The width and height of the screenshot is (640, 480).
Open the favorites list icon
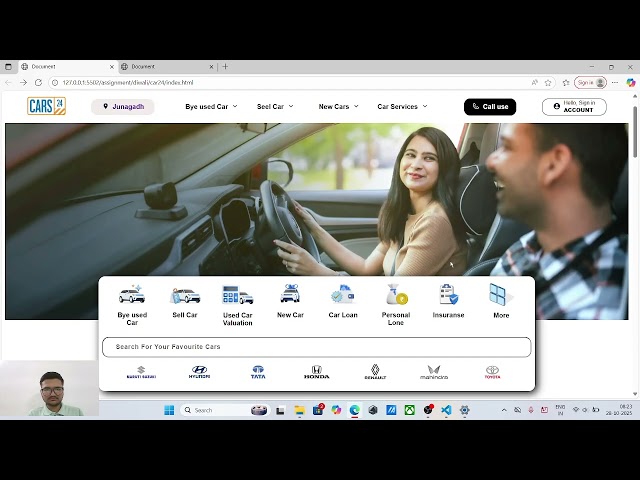[x=566, y=83]
